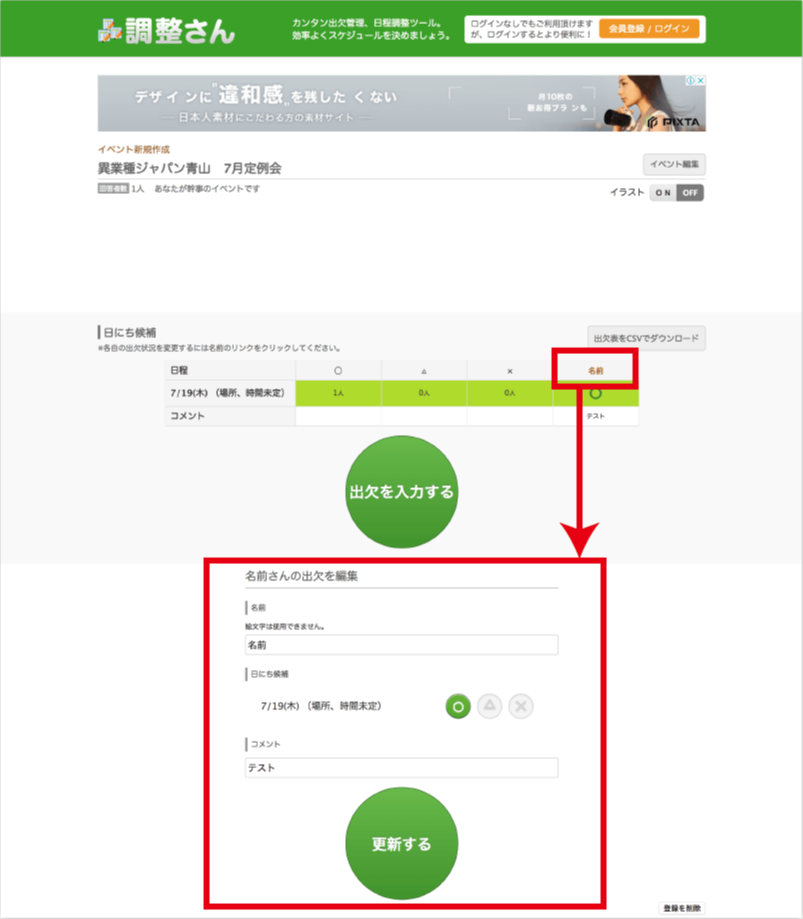
Task: Download attendance table as CSV
Action: 646,339
